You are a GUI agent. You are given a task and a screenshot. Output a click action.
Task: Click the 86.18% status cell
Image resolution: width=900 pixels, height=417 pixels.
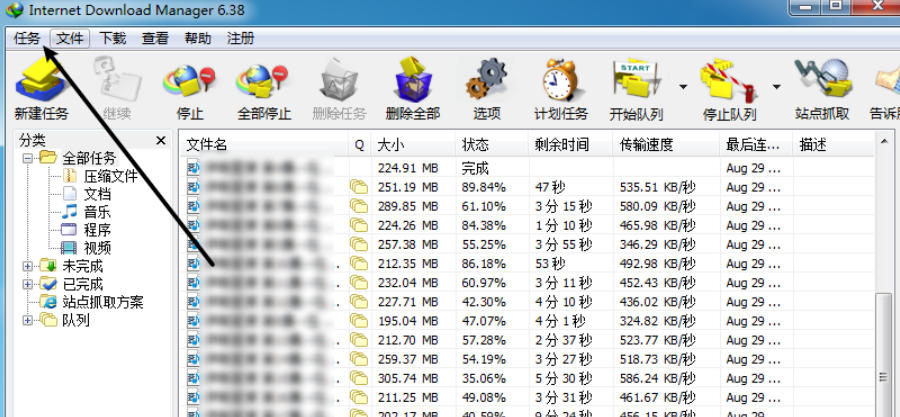tap(483, 264)
